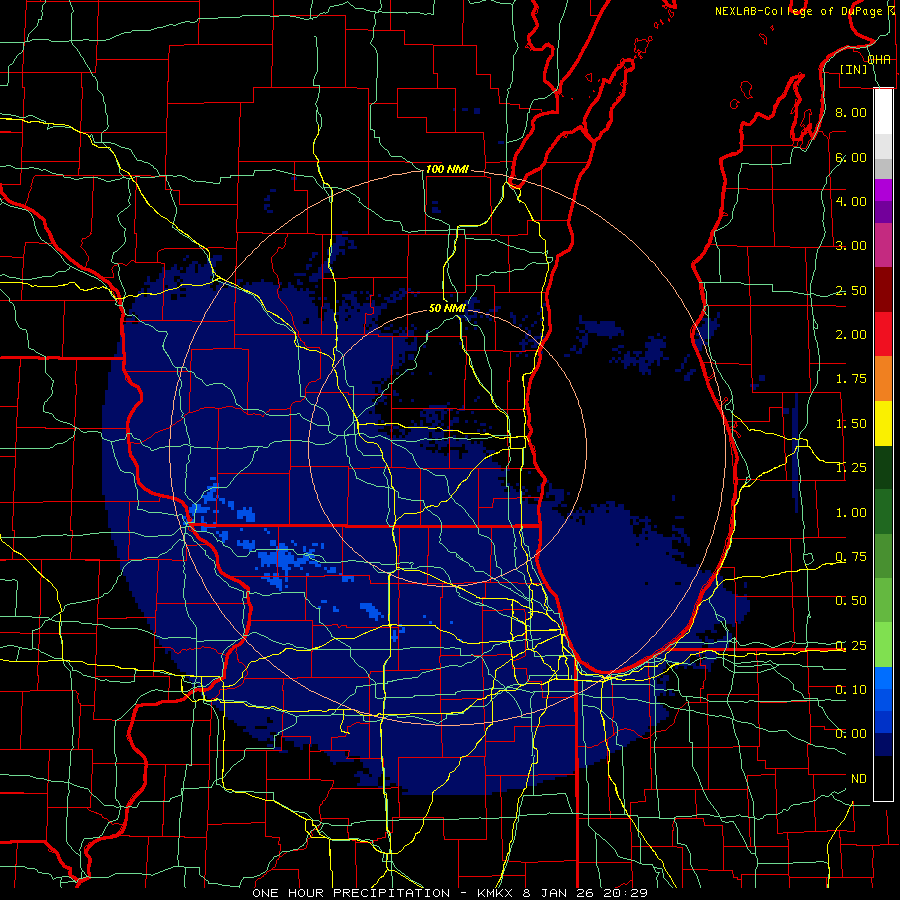Click the NEXLAB-College of DuPage credit text

(798, 11)
